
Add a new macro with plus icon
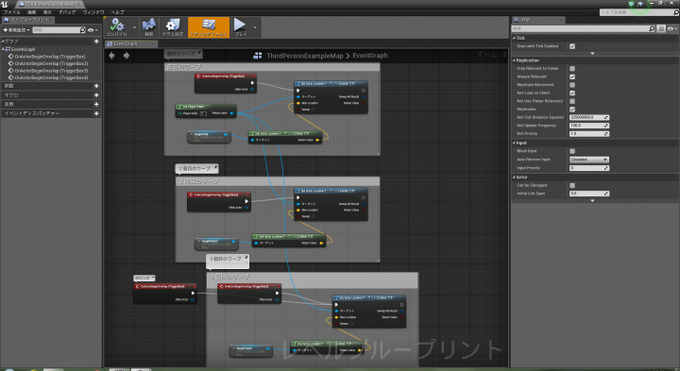96,95
